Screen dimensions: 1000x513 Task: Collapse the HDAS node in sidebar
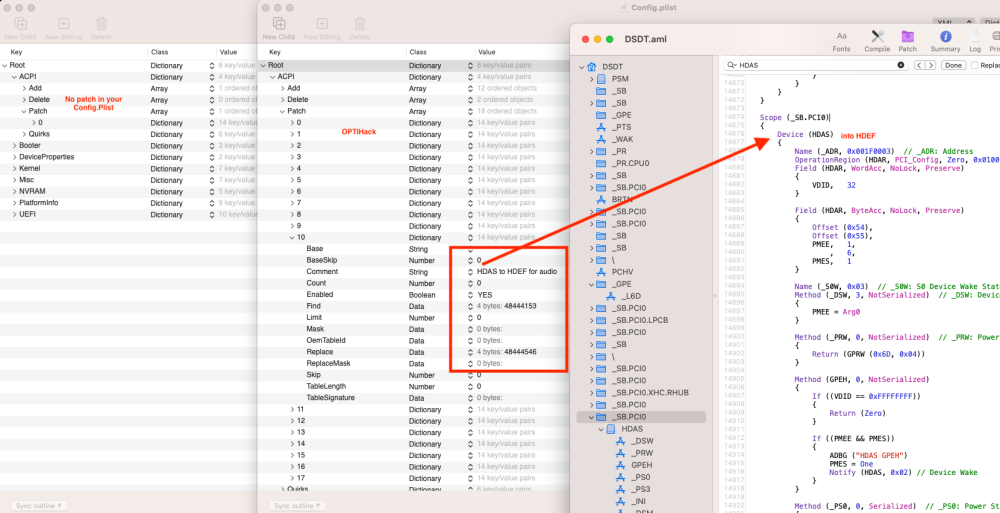coord(601,429)
